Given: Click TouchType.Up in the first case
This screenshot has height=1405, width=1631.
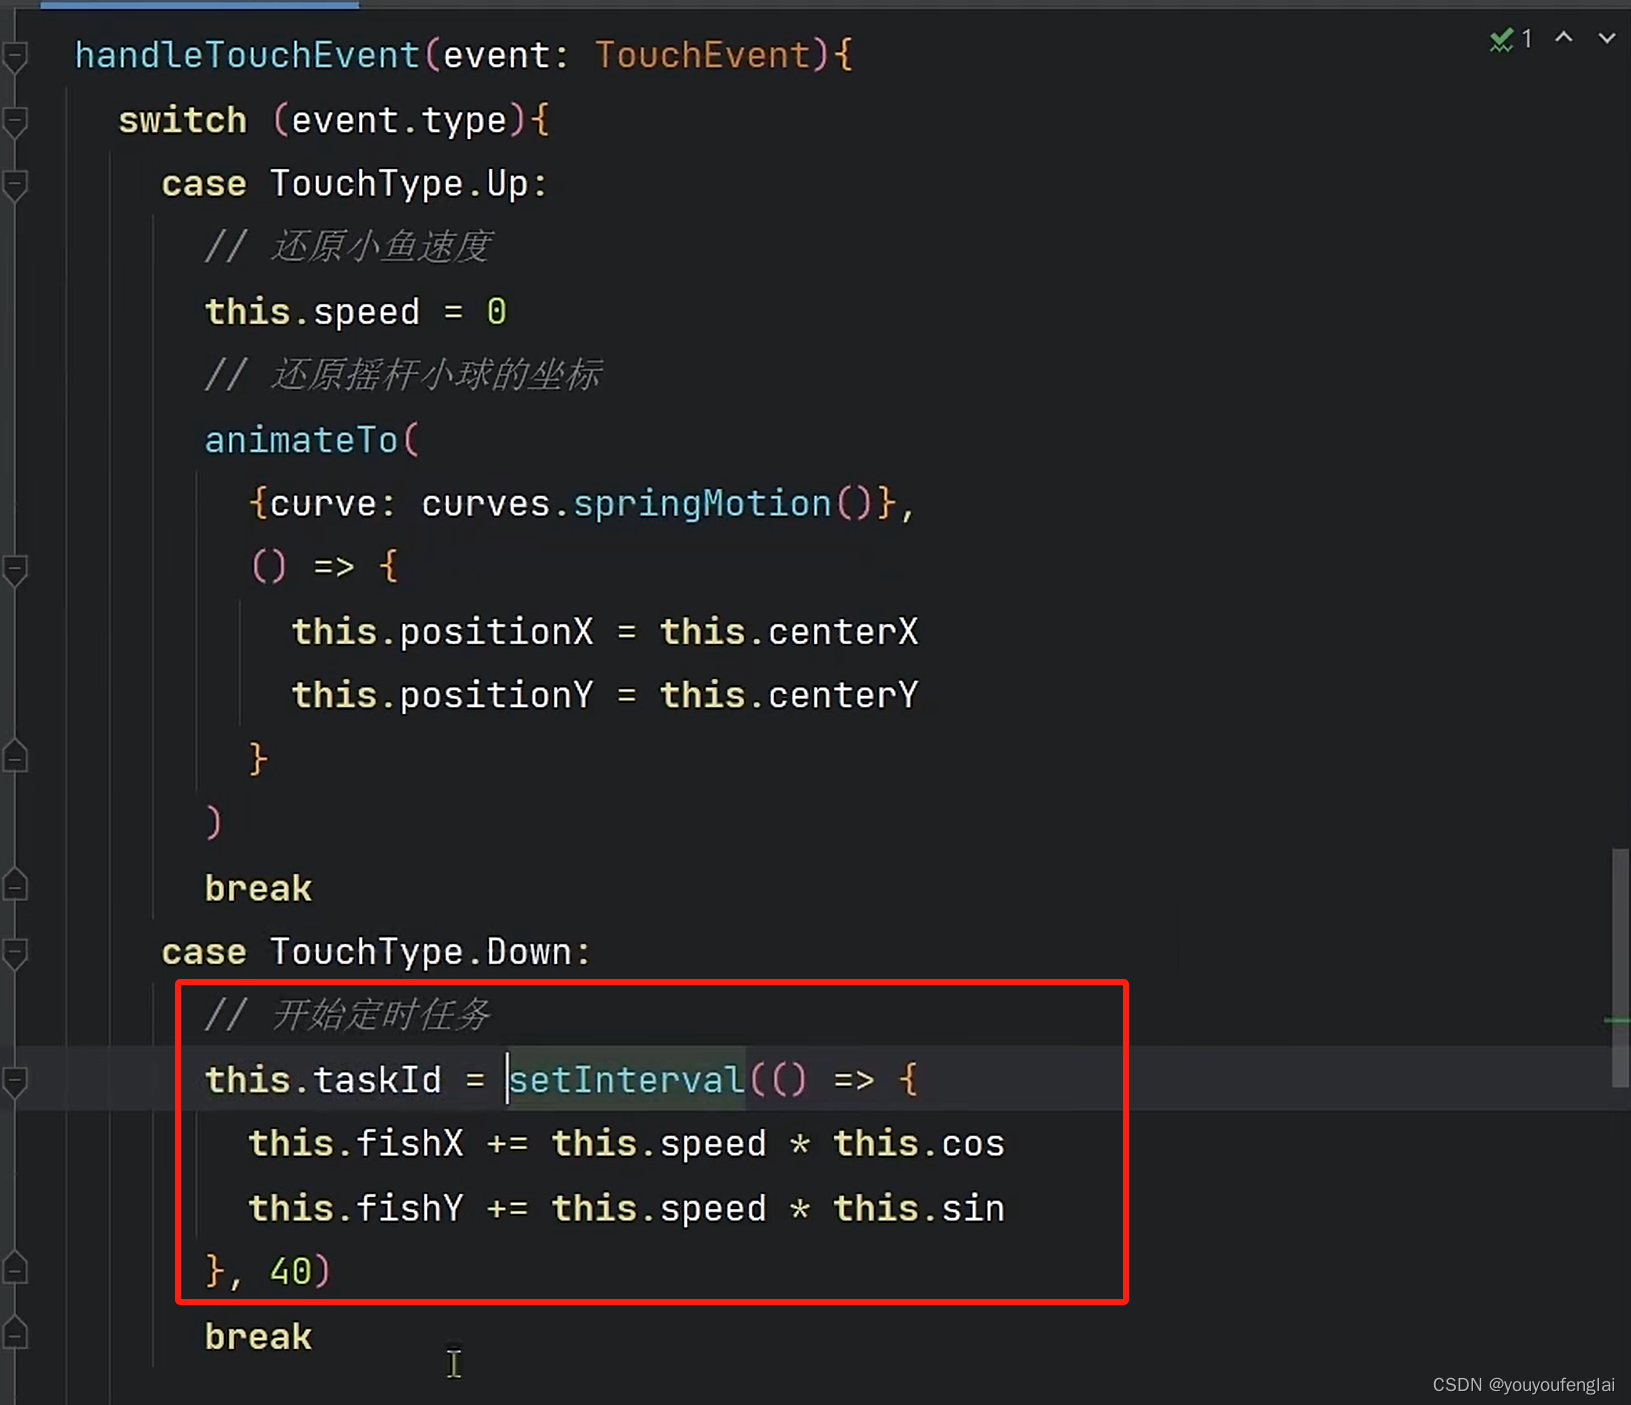Looking at the screenshot, I should [x=398, y=184].
